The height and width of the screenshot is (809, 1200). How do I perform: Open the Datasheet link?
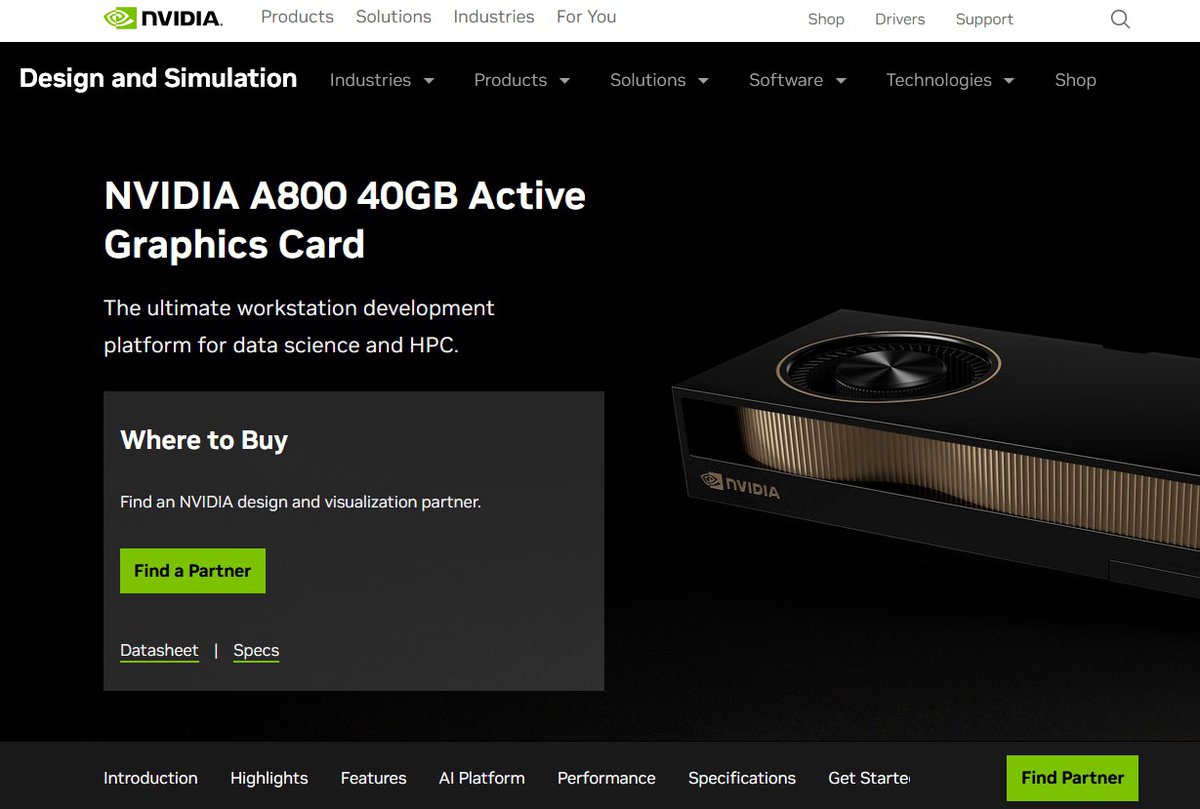159,651
